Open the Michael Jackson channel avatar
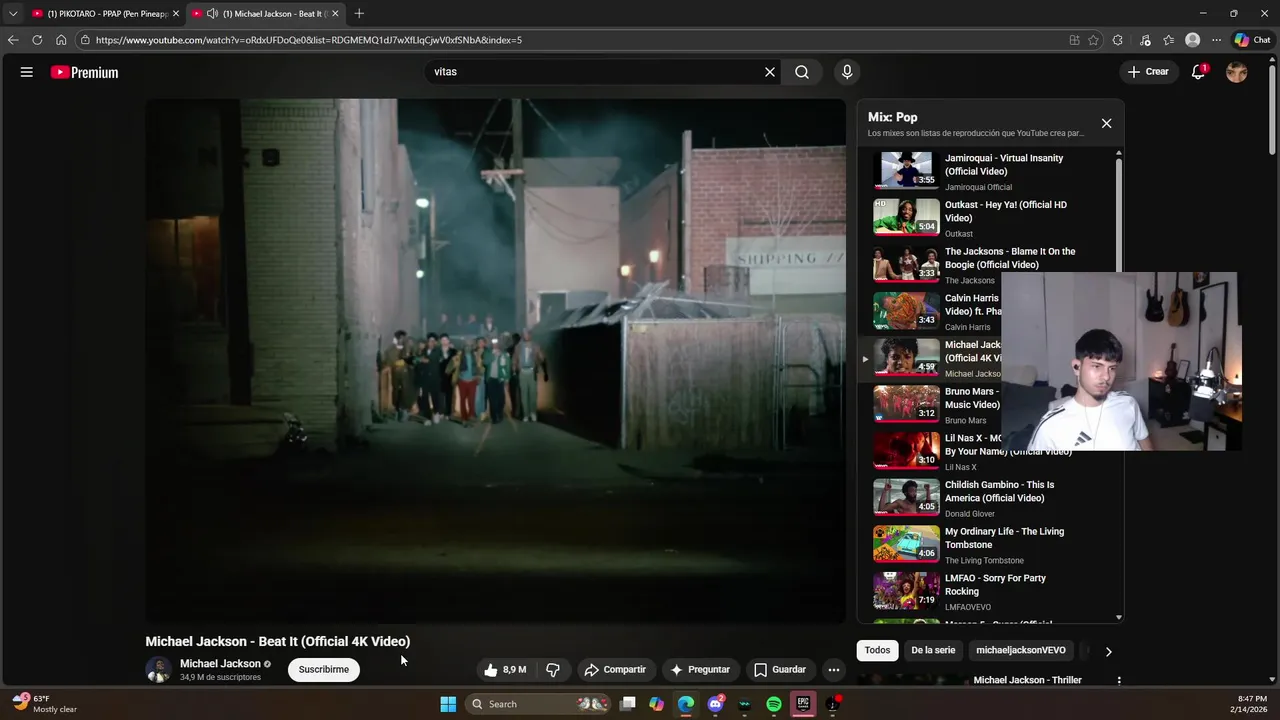The width and height of the screenshot is (1280, 720). pos(159,669)
